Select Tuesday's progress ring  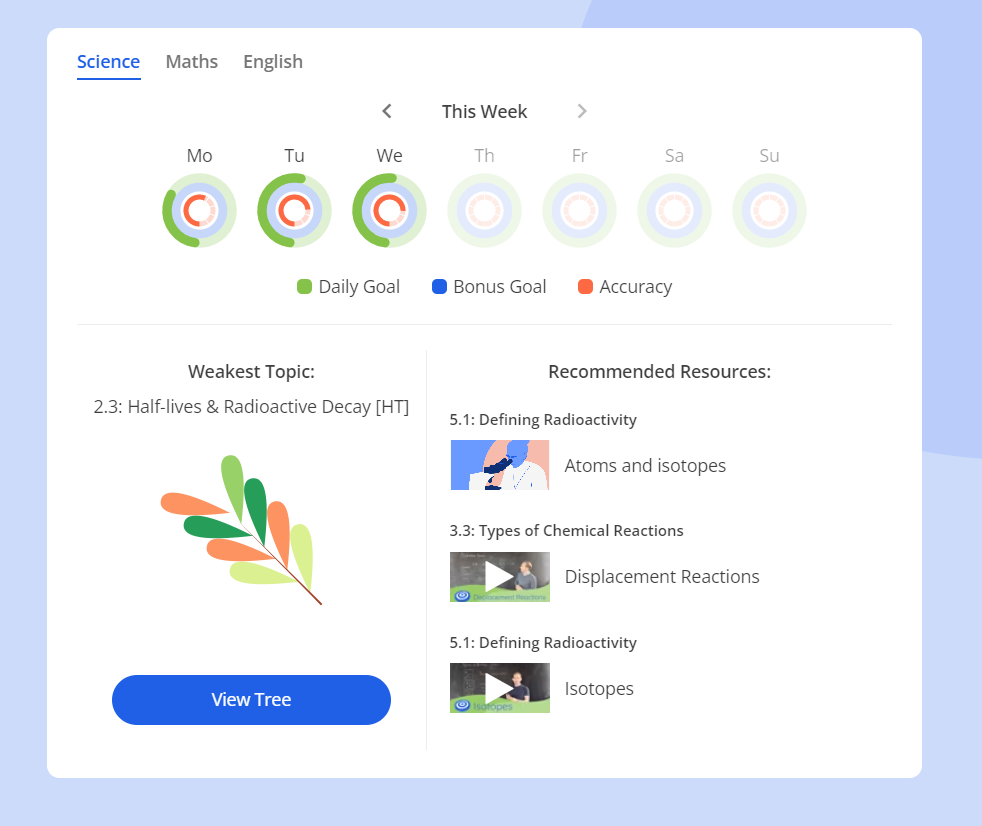(x=294, y=210)
